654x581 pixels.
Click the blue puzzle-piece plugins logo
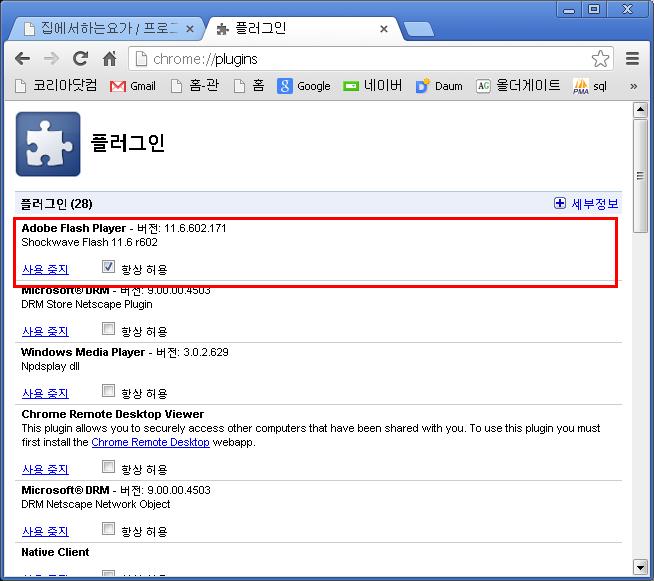tap(48, 144)
